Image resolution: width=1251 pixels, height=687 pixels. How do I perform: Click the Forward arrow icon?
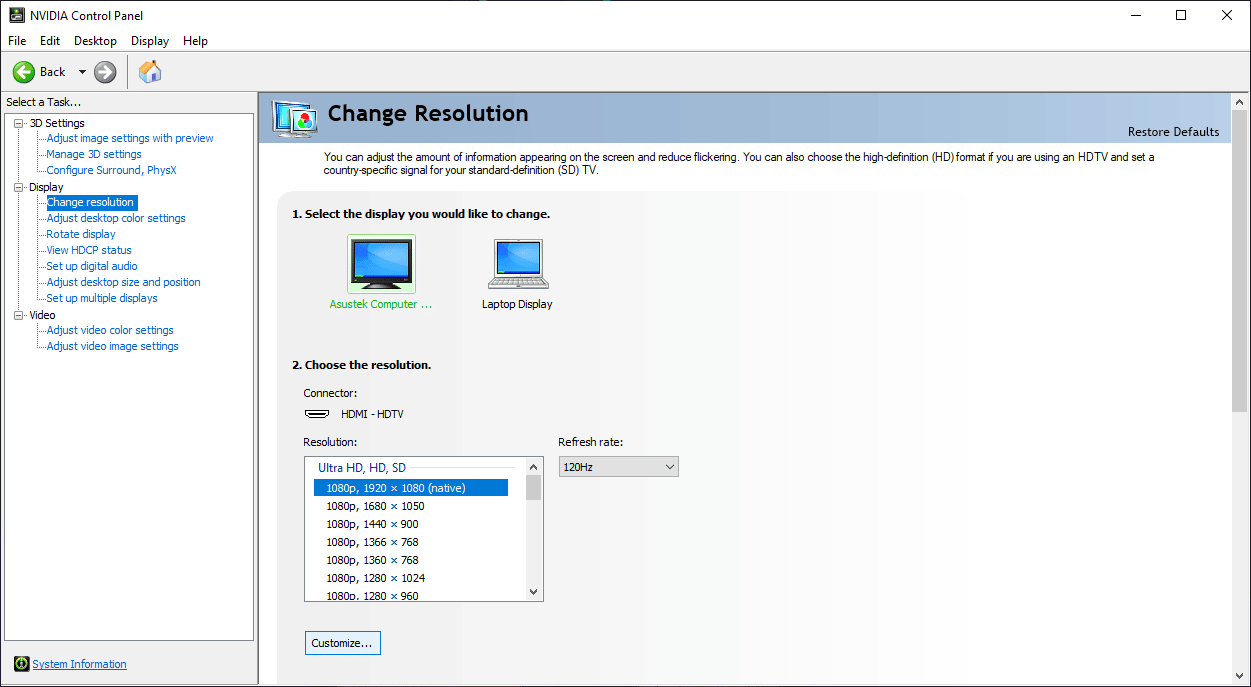point(105,72)
